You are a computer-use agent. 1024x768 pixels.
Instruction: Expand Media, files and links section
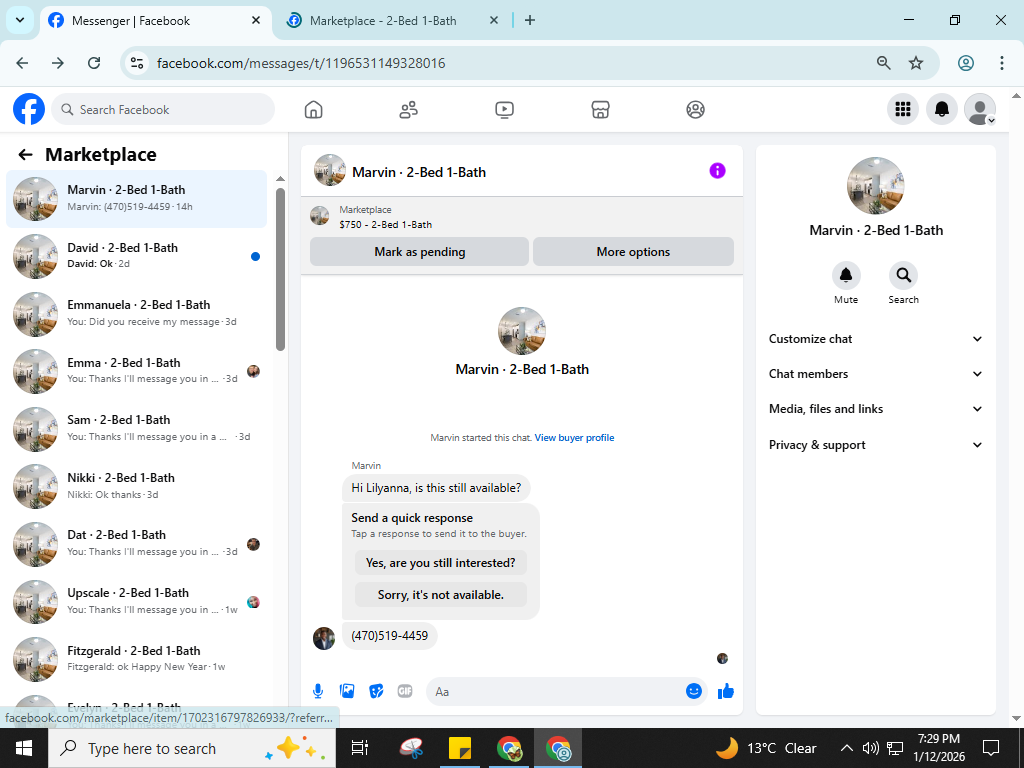point(875,409)
